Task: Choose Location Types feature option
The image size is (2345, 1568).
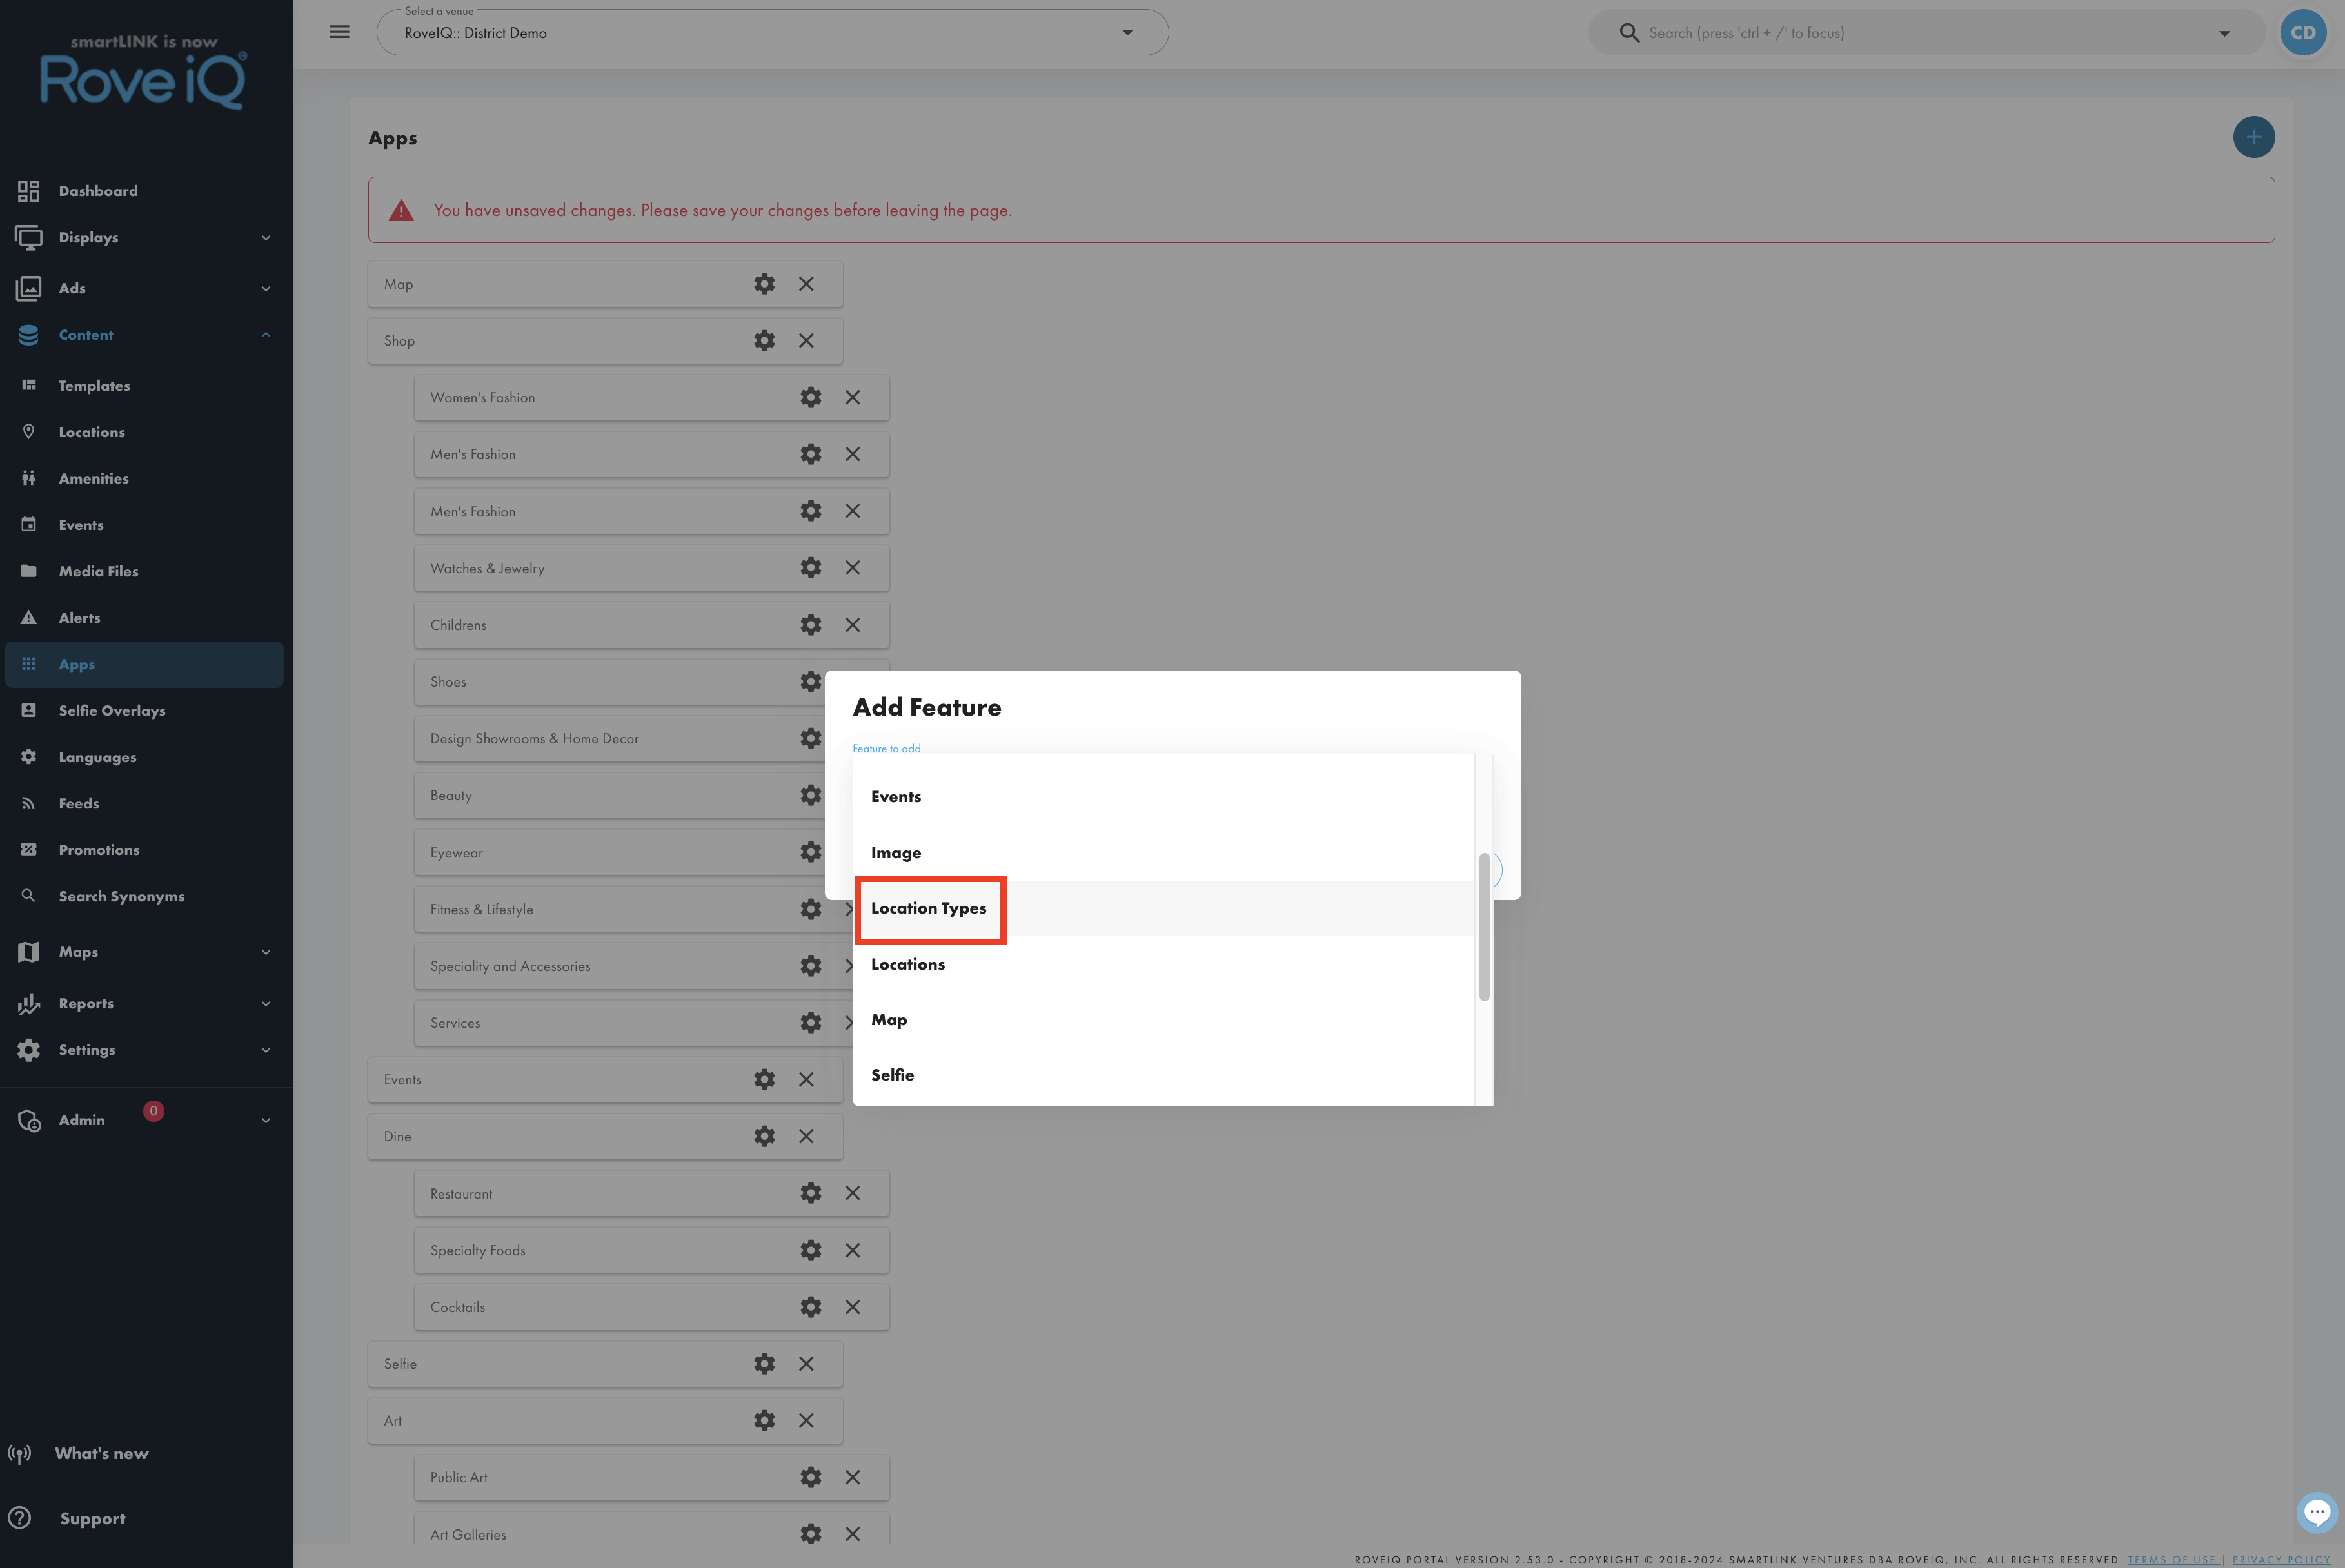Action: point(1163,908)
